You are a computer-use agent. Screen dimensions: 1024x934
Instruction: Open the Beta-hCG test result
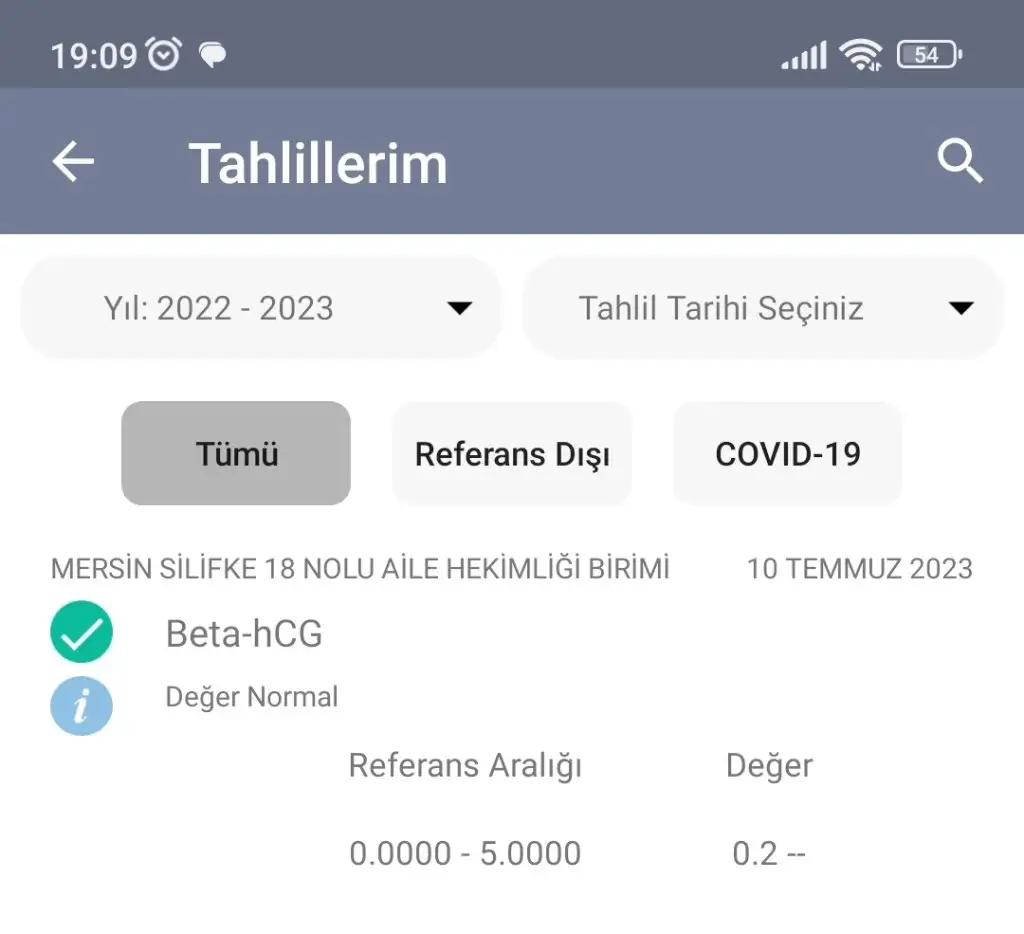[x=244, y=634]
